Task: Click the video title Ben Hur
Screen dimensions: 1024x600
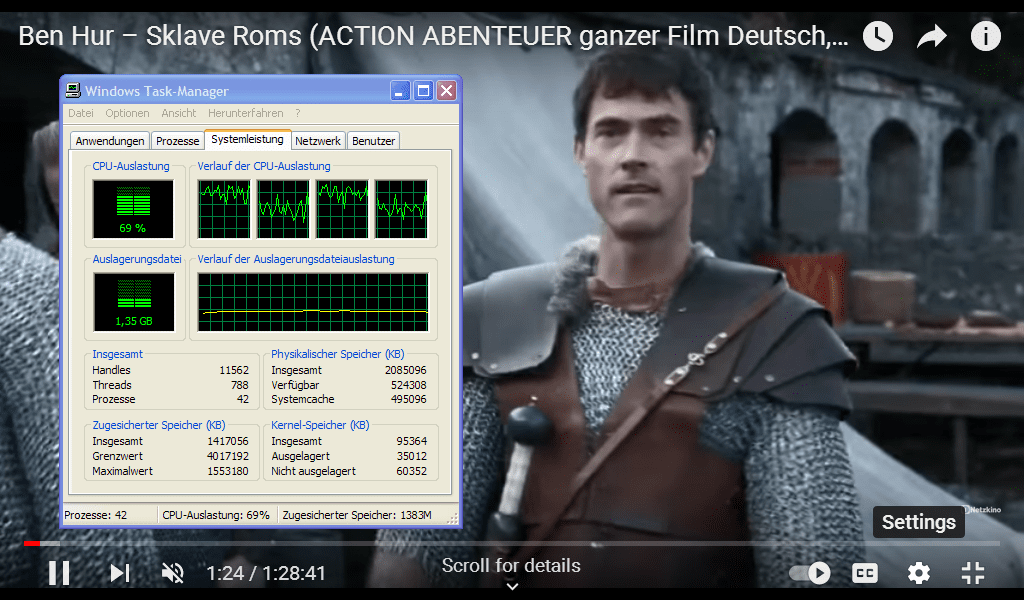Action: 434,36
